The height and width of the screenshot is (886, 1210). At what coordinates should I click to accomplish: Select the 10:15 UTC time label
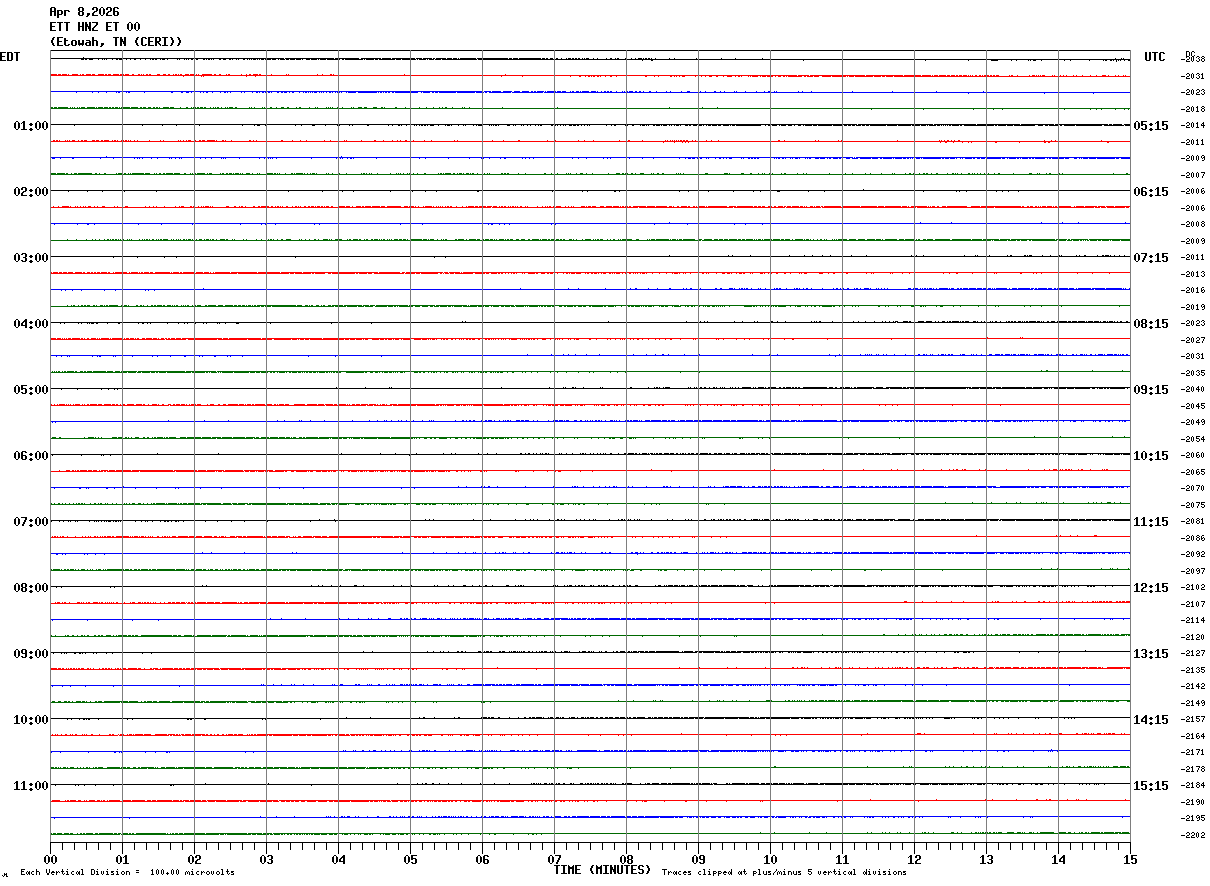[1150, 456]
